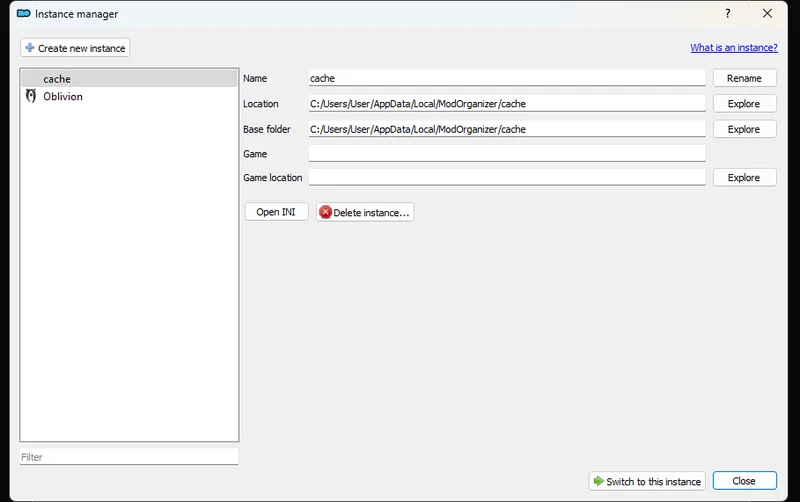800x502 pixels.
Task: Select the Oblivion instance entry
Action: click(63, 96)
